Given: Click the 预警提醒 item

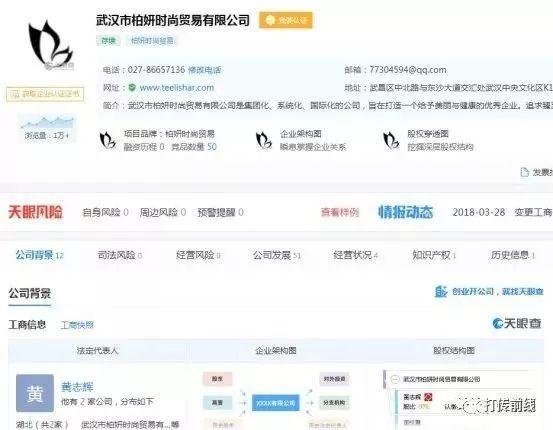Looking at the screenshot, I should click(220, 212).
